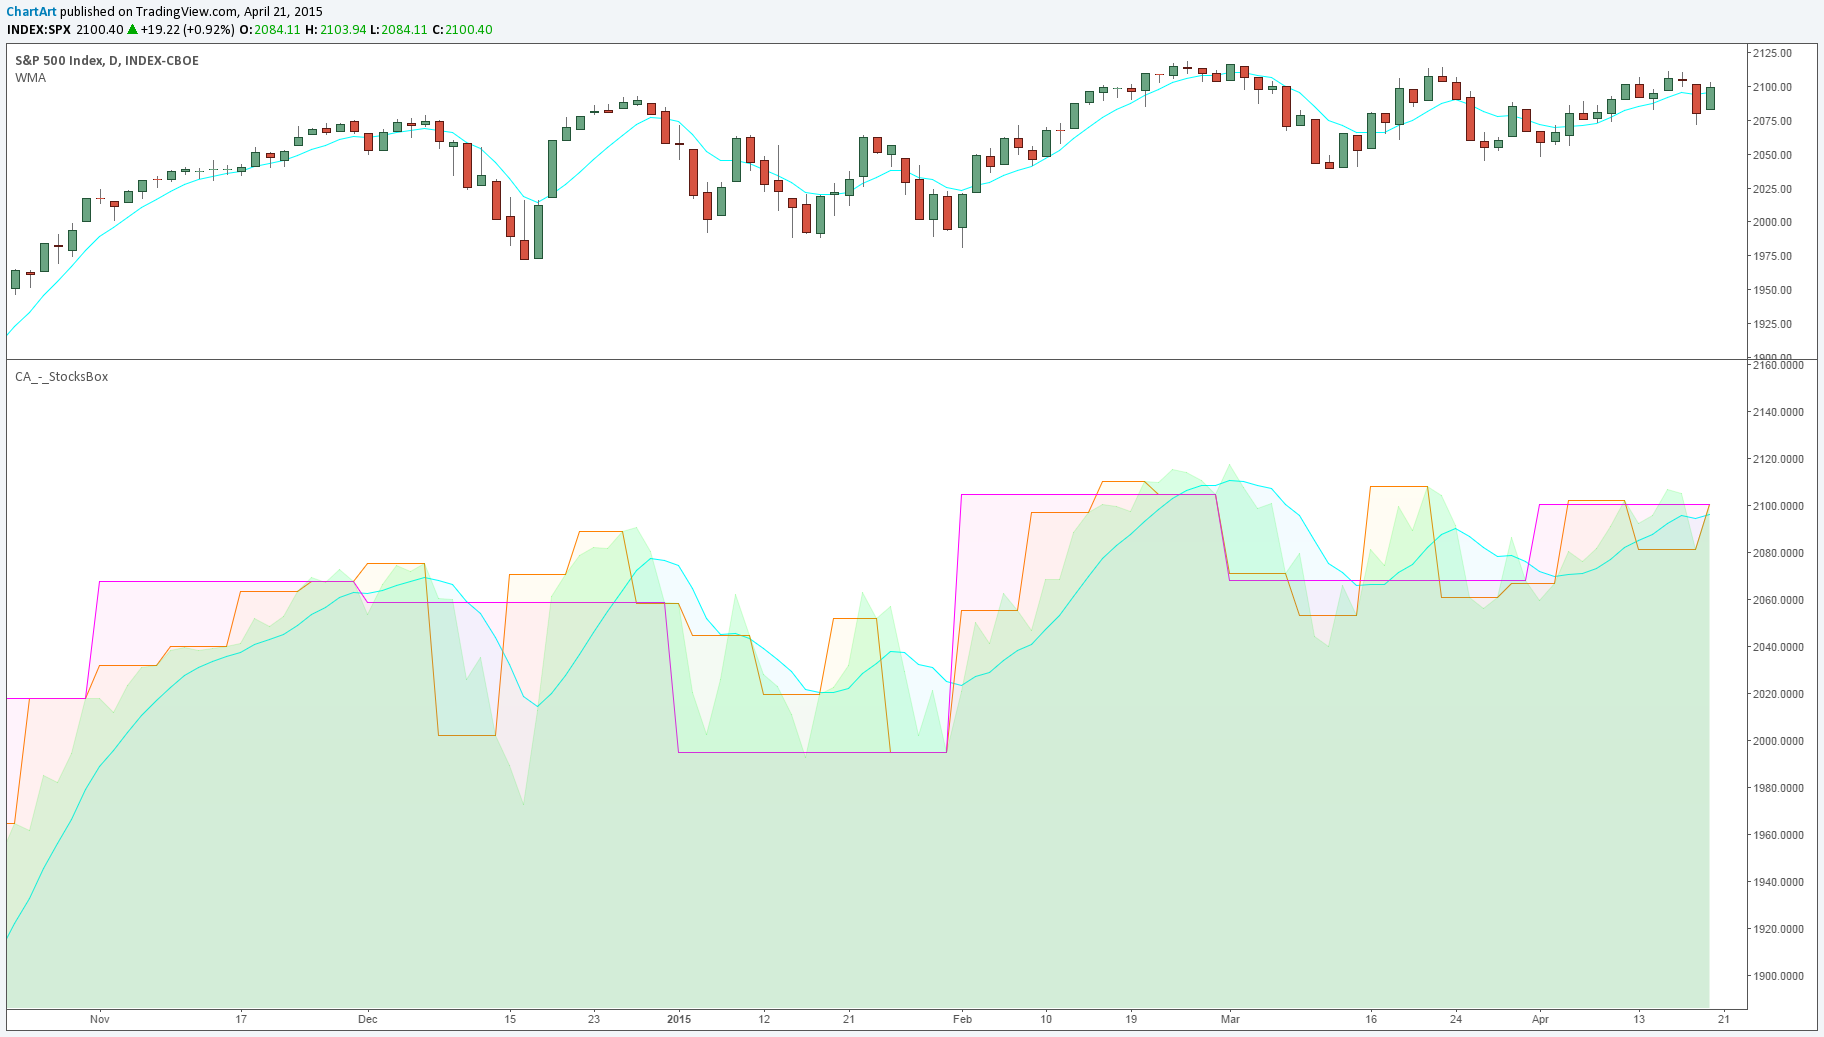Click the 1960.0000 indicator axis label
The image size is (1824, 1037).
click(x=1778, y=835)
